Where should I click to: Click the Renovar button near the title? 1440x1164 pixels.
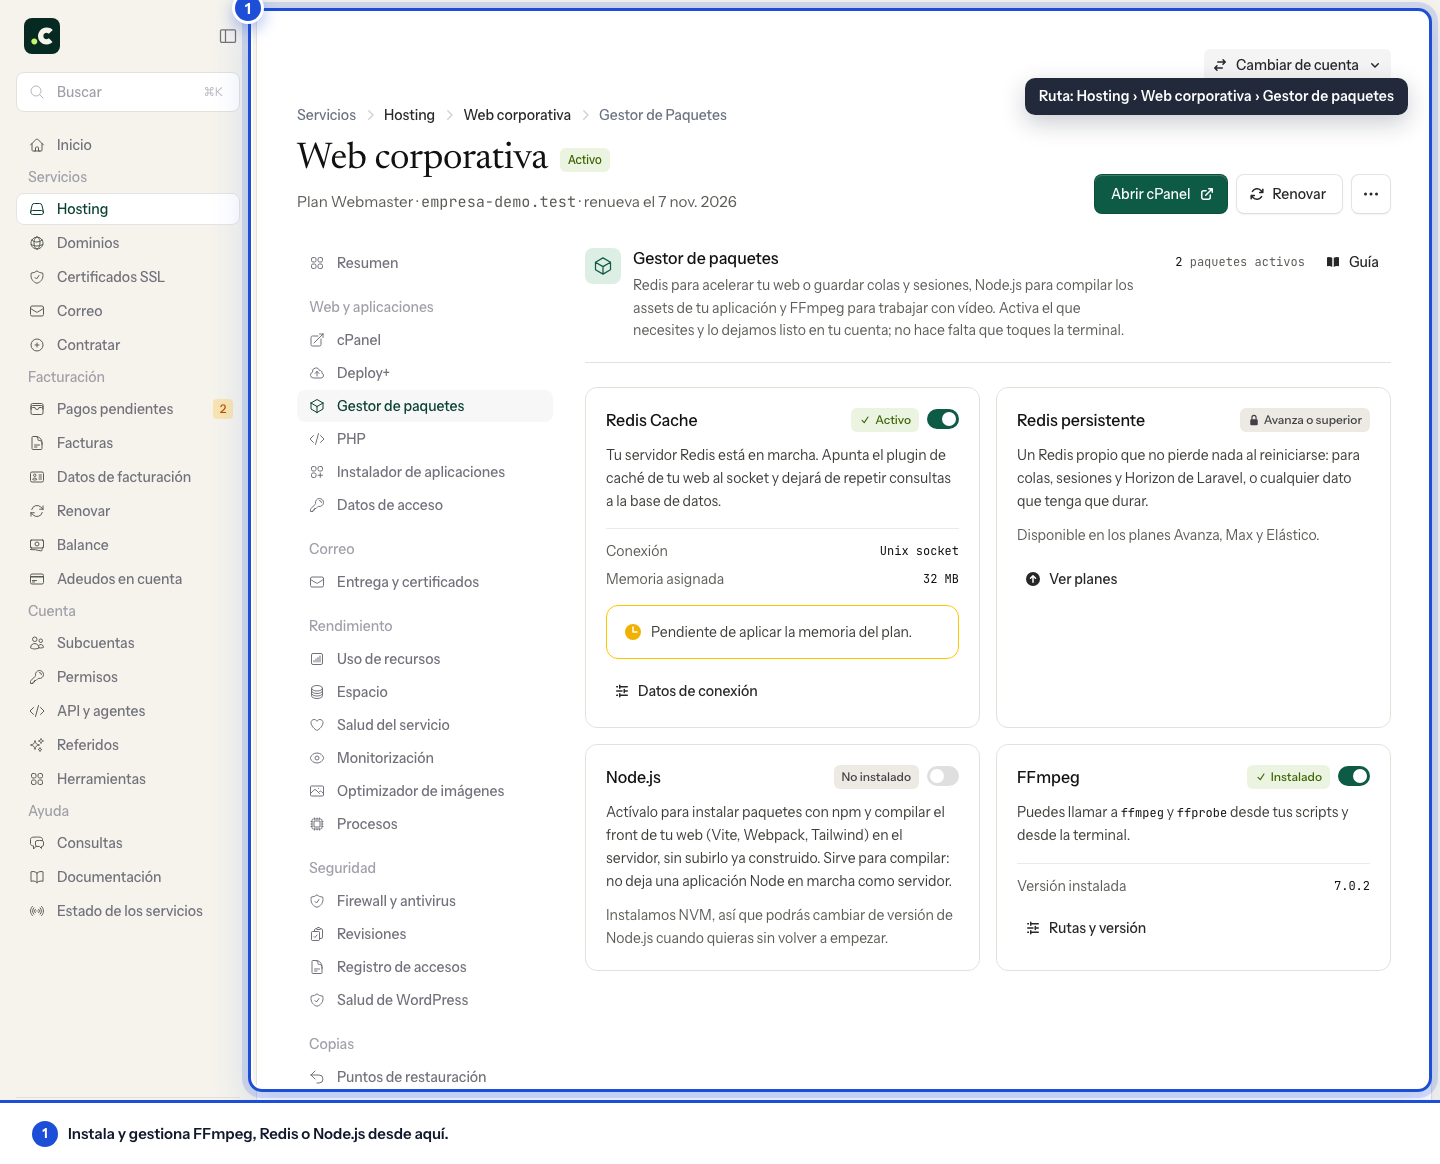tap(1288, 194)
